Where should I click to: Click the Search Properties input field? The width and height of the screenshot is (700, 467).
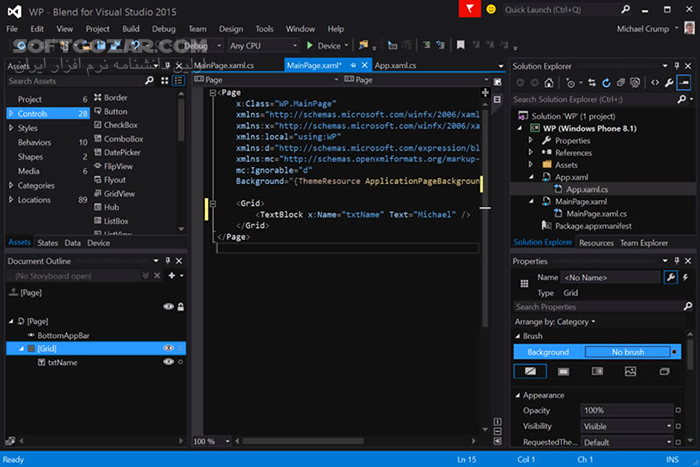(x=598, y=307)
